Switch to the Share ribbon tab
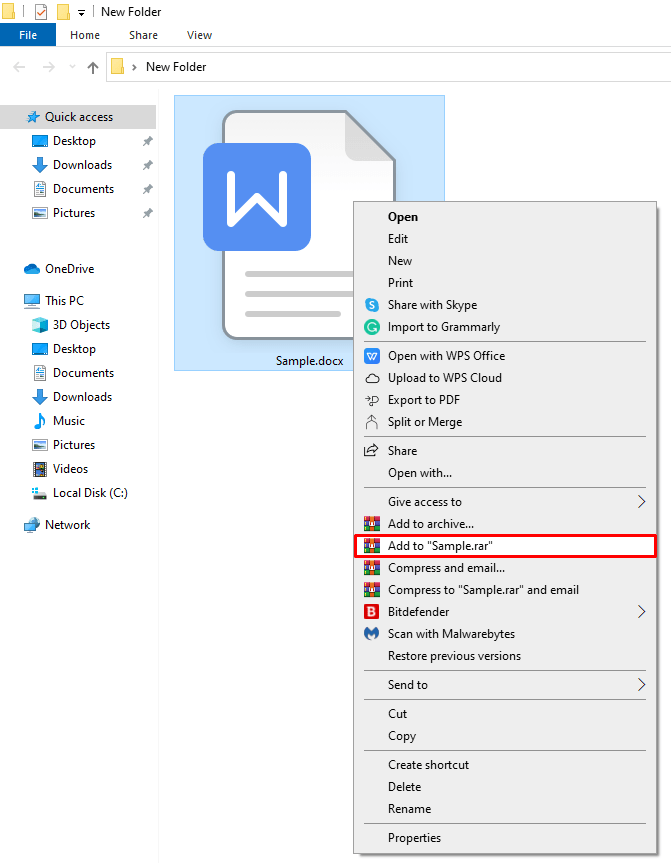This screenshot has height=863, width=671. [144, 35]
